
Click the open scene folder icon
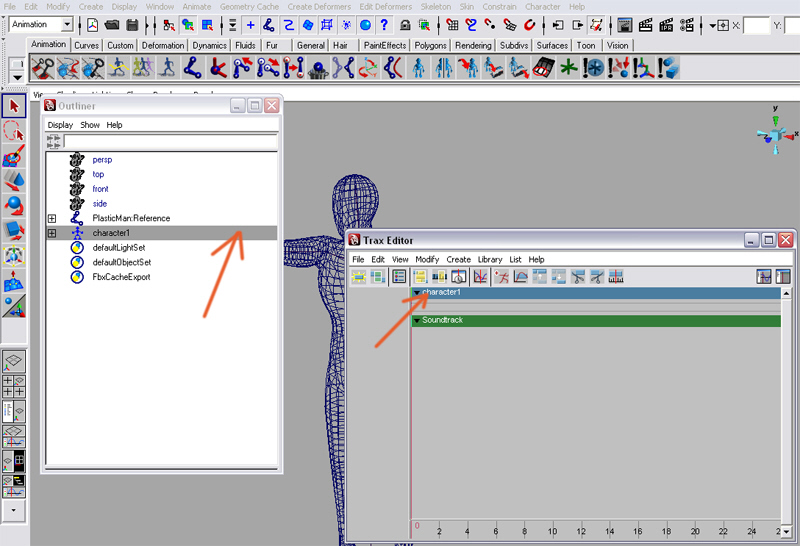click(x=112, y=25)
